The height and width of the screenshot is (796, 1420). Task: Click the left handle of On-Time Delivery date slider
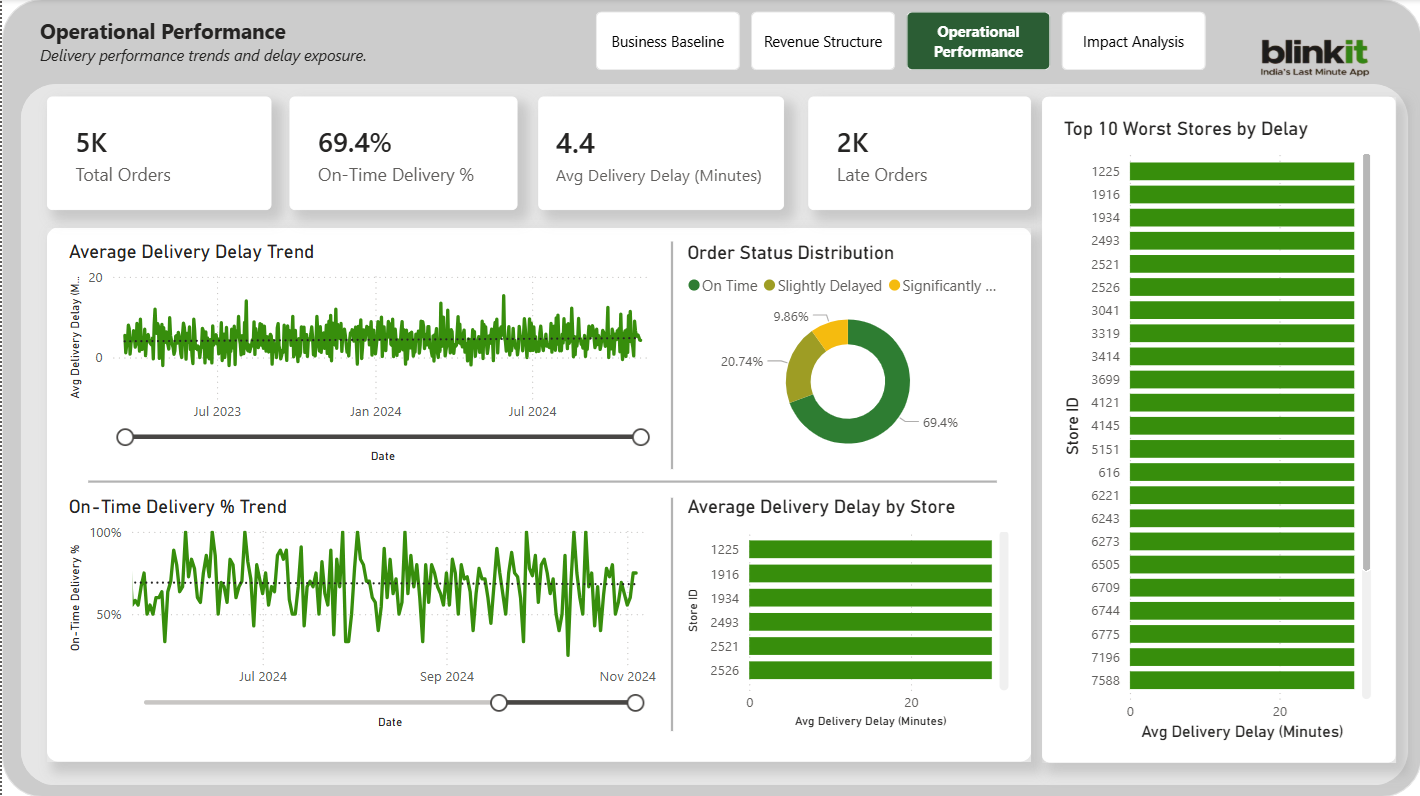[499, 702]
